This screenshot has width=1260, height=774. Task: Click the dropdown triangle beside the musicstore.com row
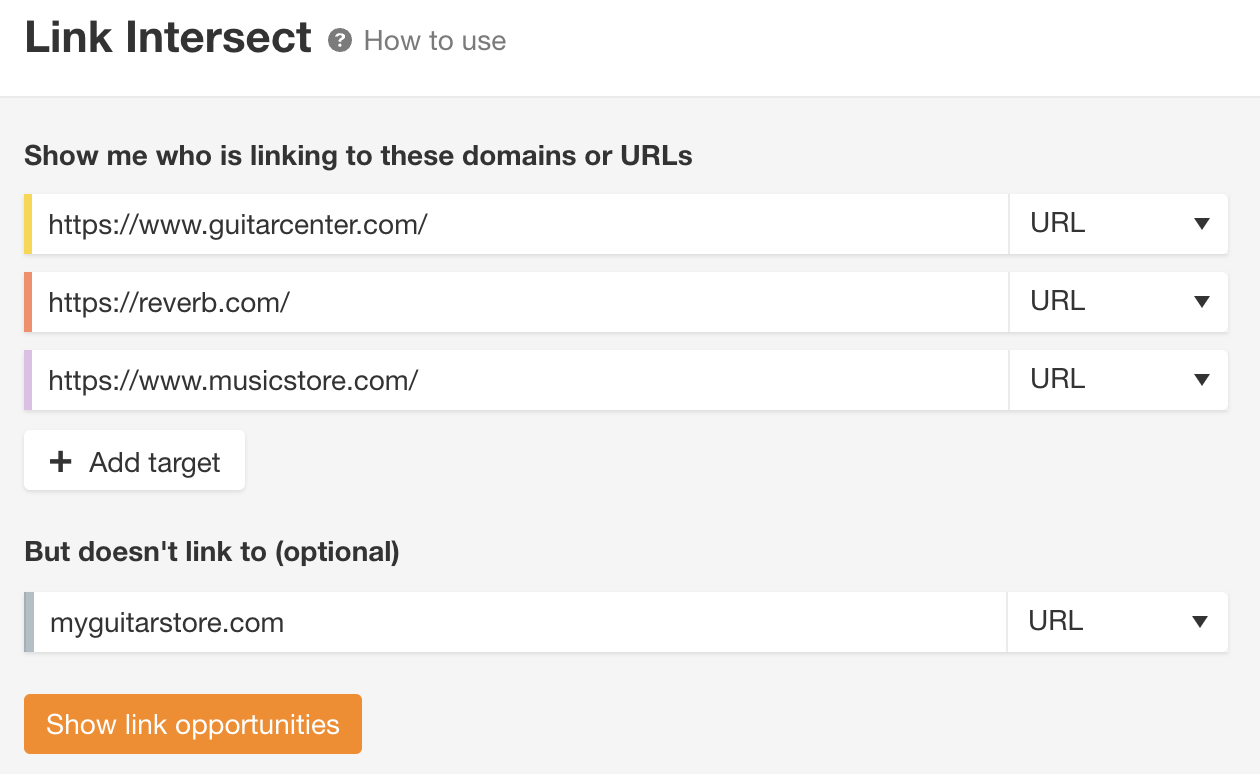pos(1200,379)
